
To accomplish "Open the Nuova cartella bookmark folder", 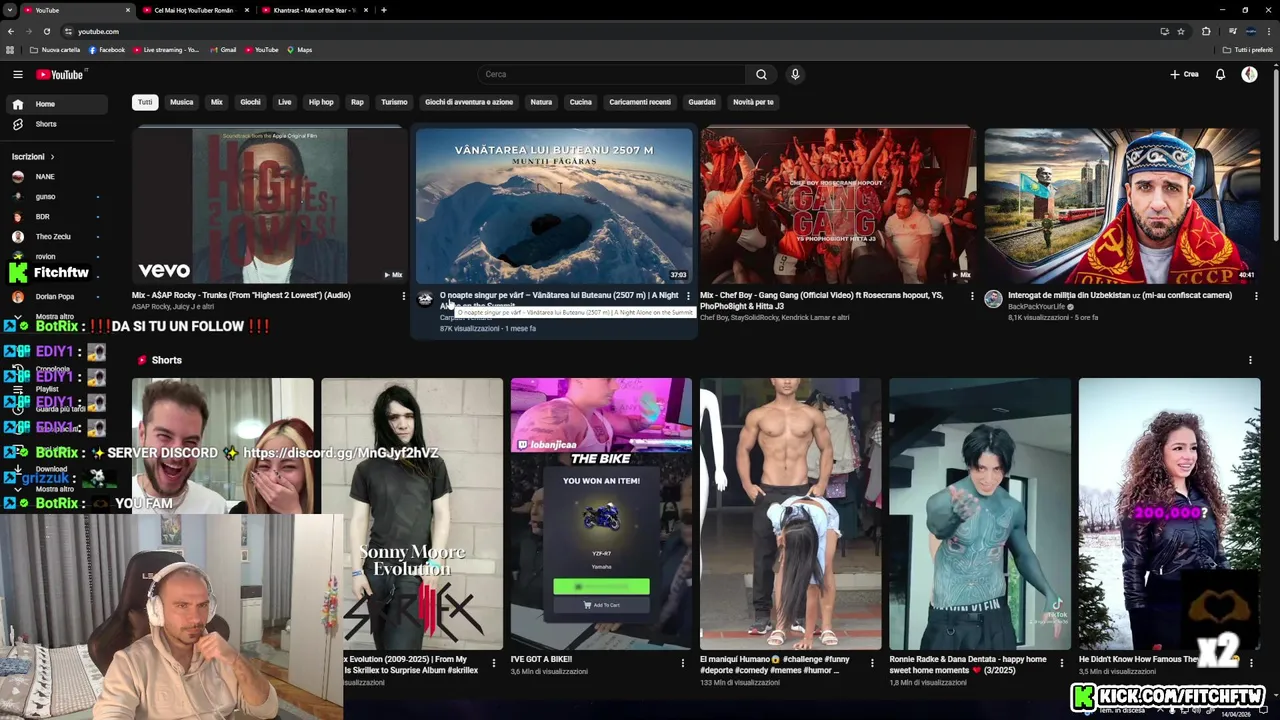I will click(x=55, y=50).
